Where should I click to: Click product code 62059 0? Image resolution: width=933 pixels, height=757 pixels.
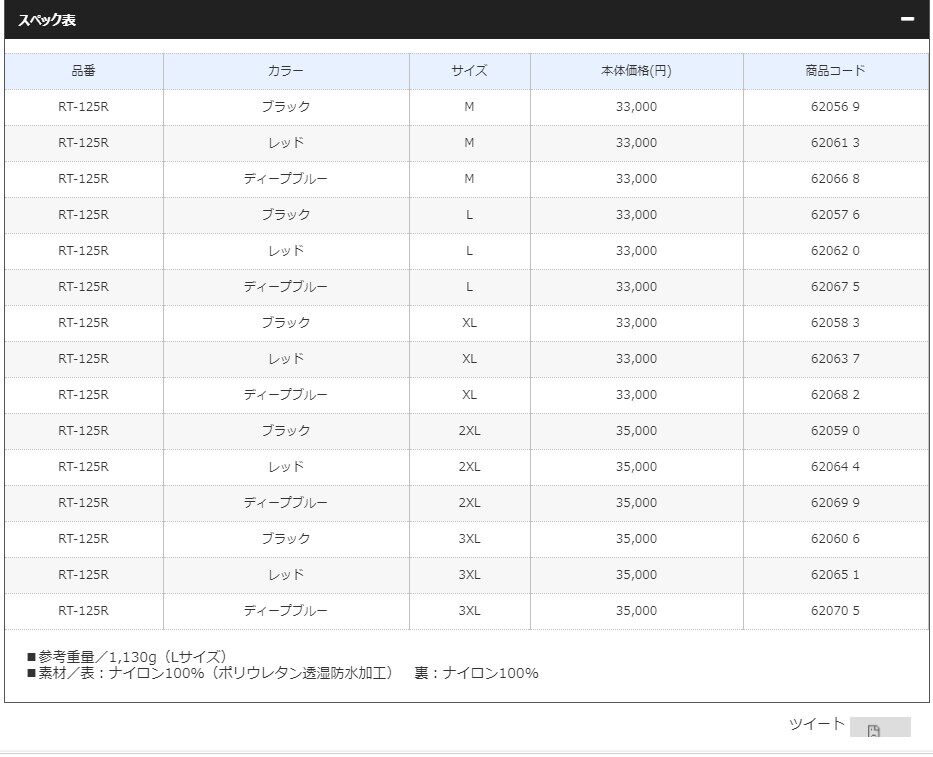point(835,431)
